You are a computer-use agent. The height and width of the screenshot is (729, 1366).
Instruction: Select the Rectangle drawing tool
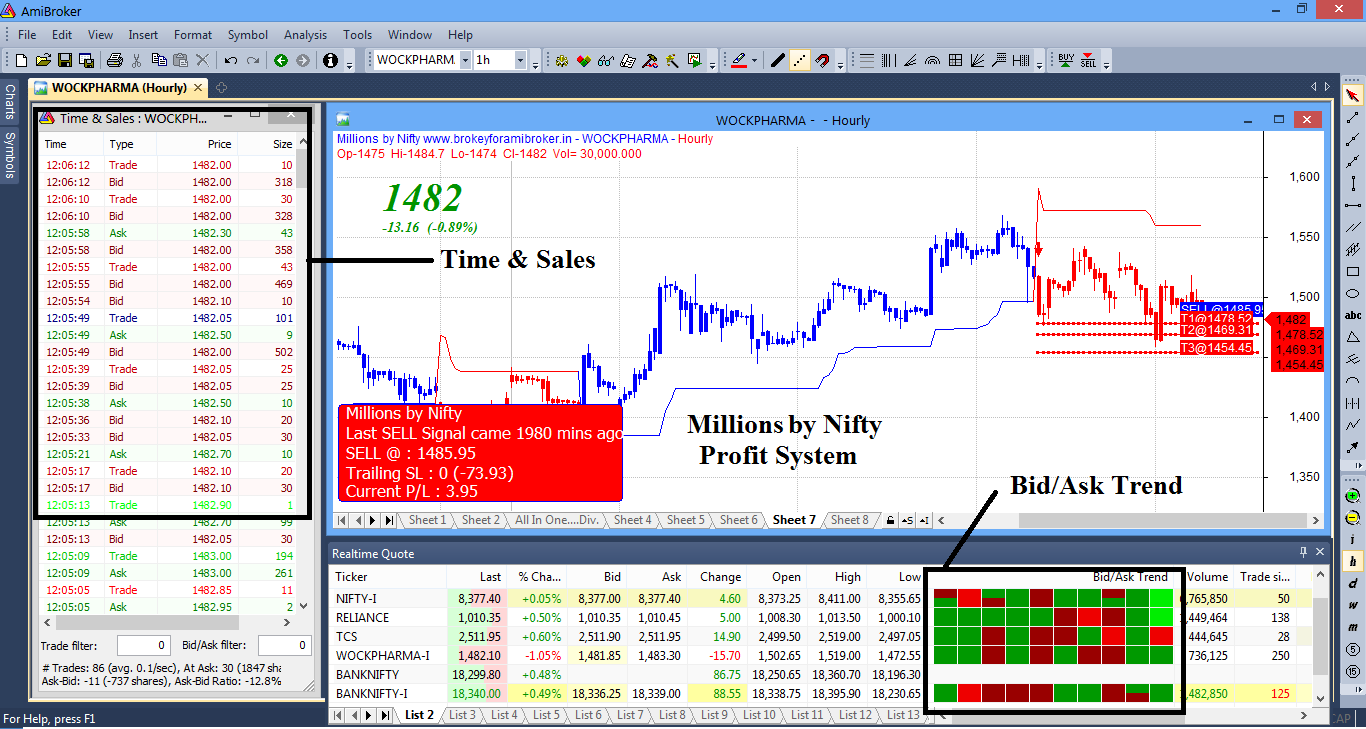click(x=1353, y=272)
